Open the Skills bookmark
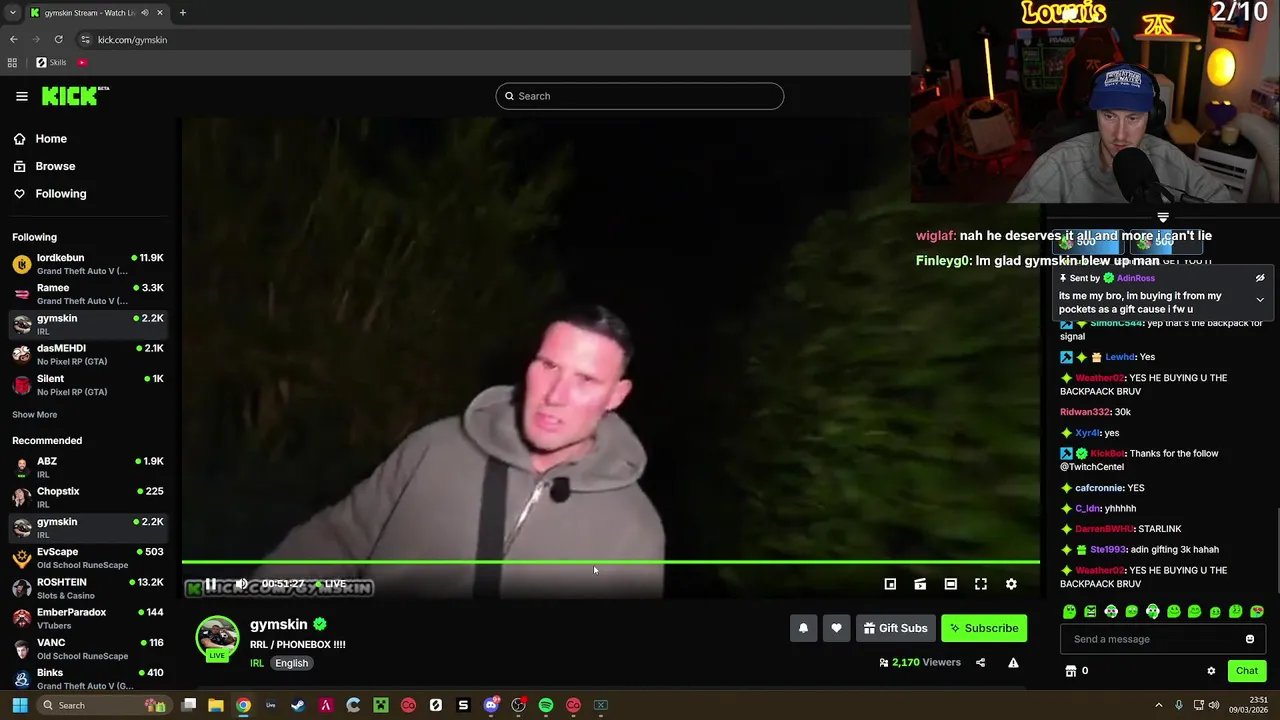 tap(51, 62)
